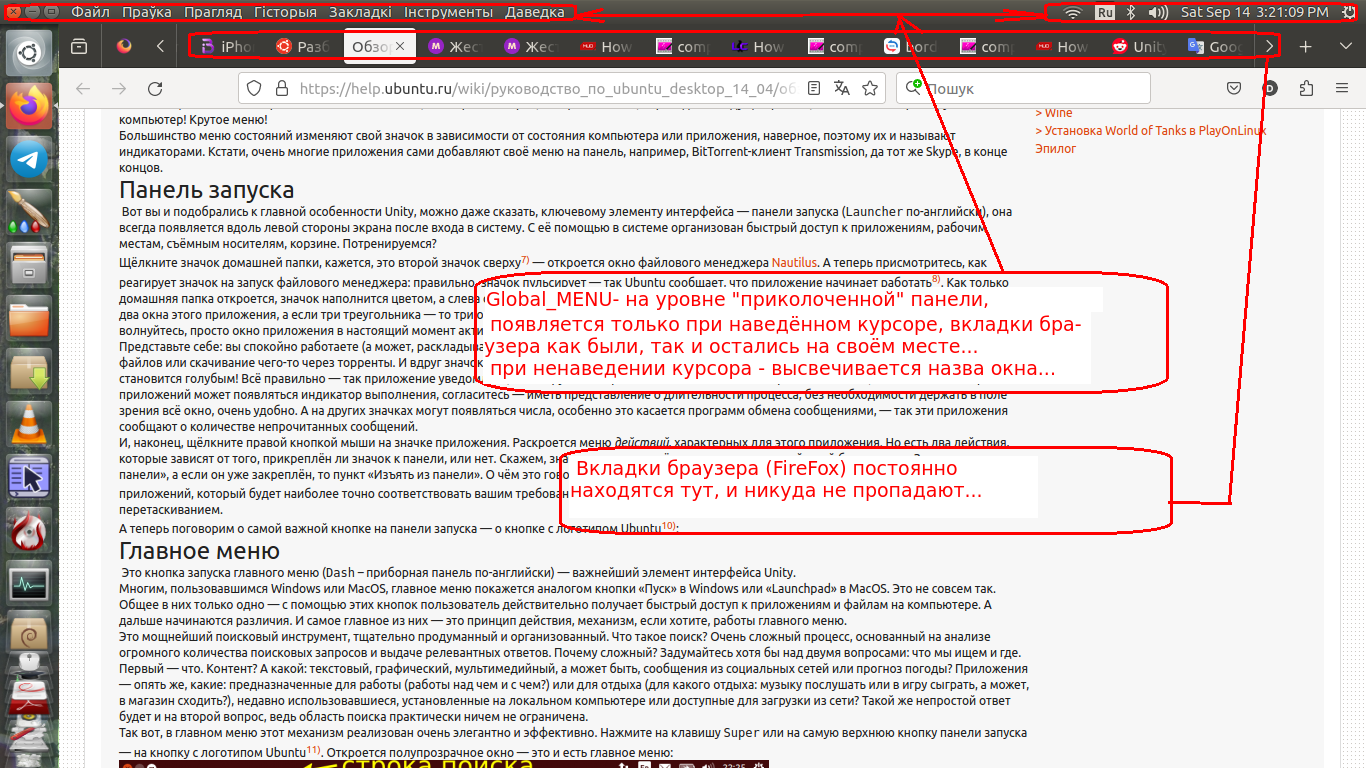Open the Інструменты menu
Screen dimensions: 1366x768
[448, 12]
